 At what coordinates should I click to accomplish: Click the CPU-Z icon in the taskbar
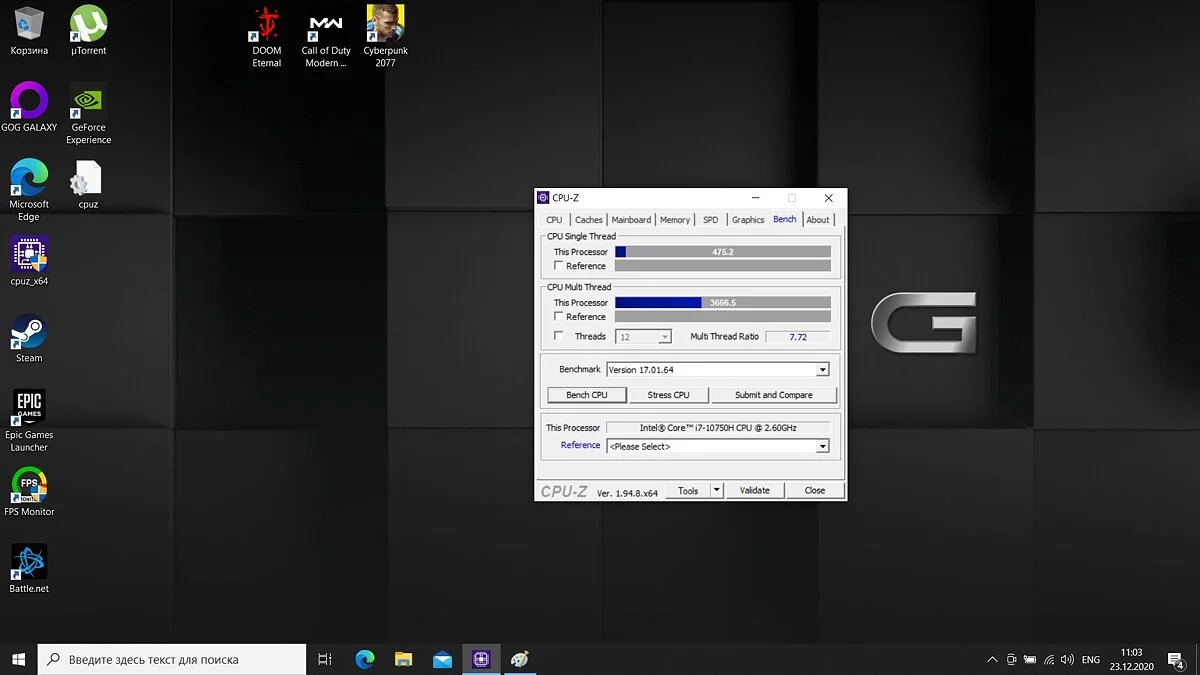pyautogui.click(x=481, y=659)
